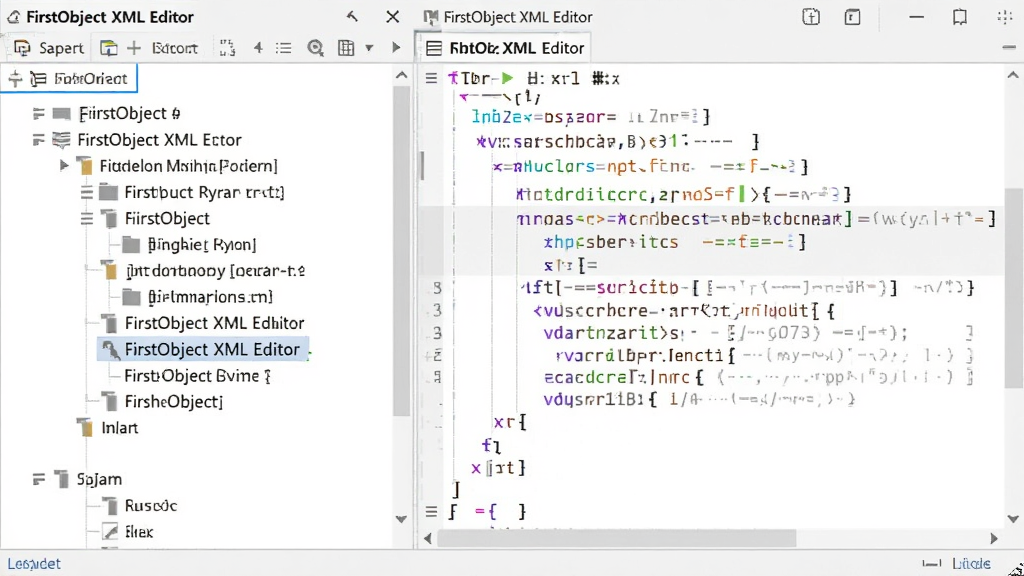Image resolution: width=1024 pixels, height=576 pixels.
Task: Close the left FirstObject XML Editor panel
Action: point(392,16)
